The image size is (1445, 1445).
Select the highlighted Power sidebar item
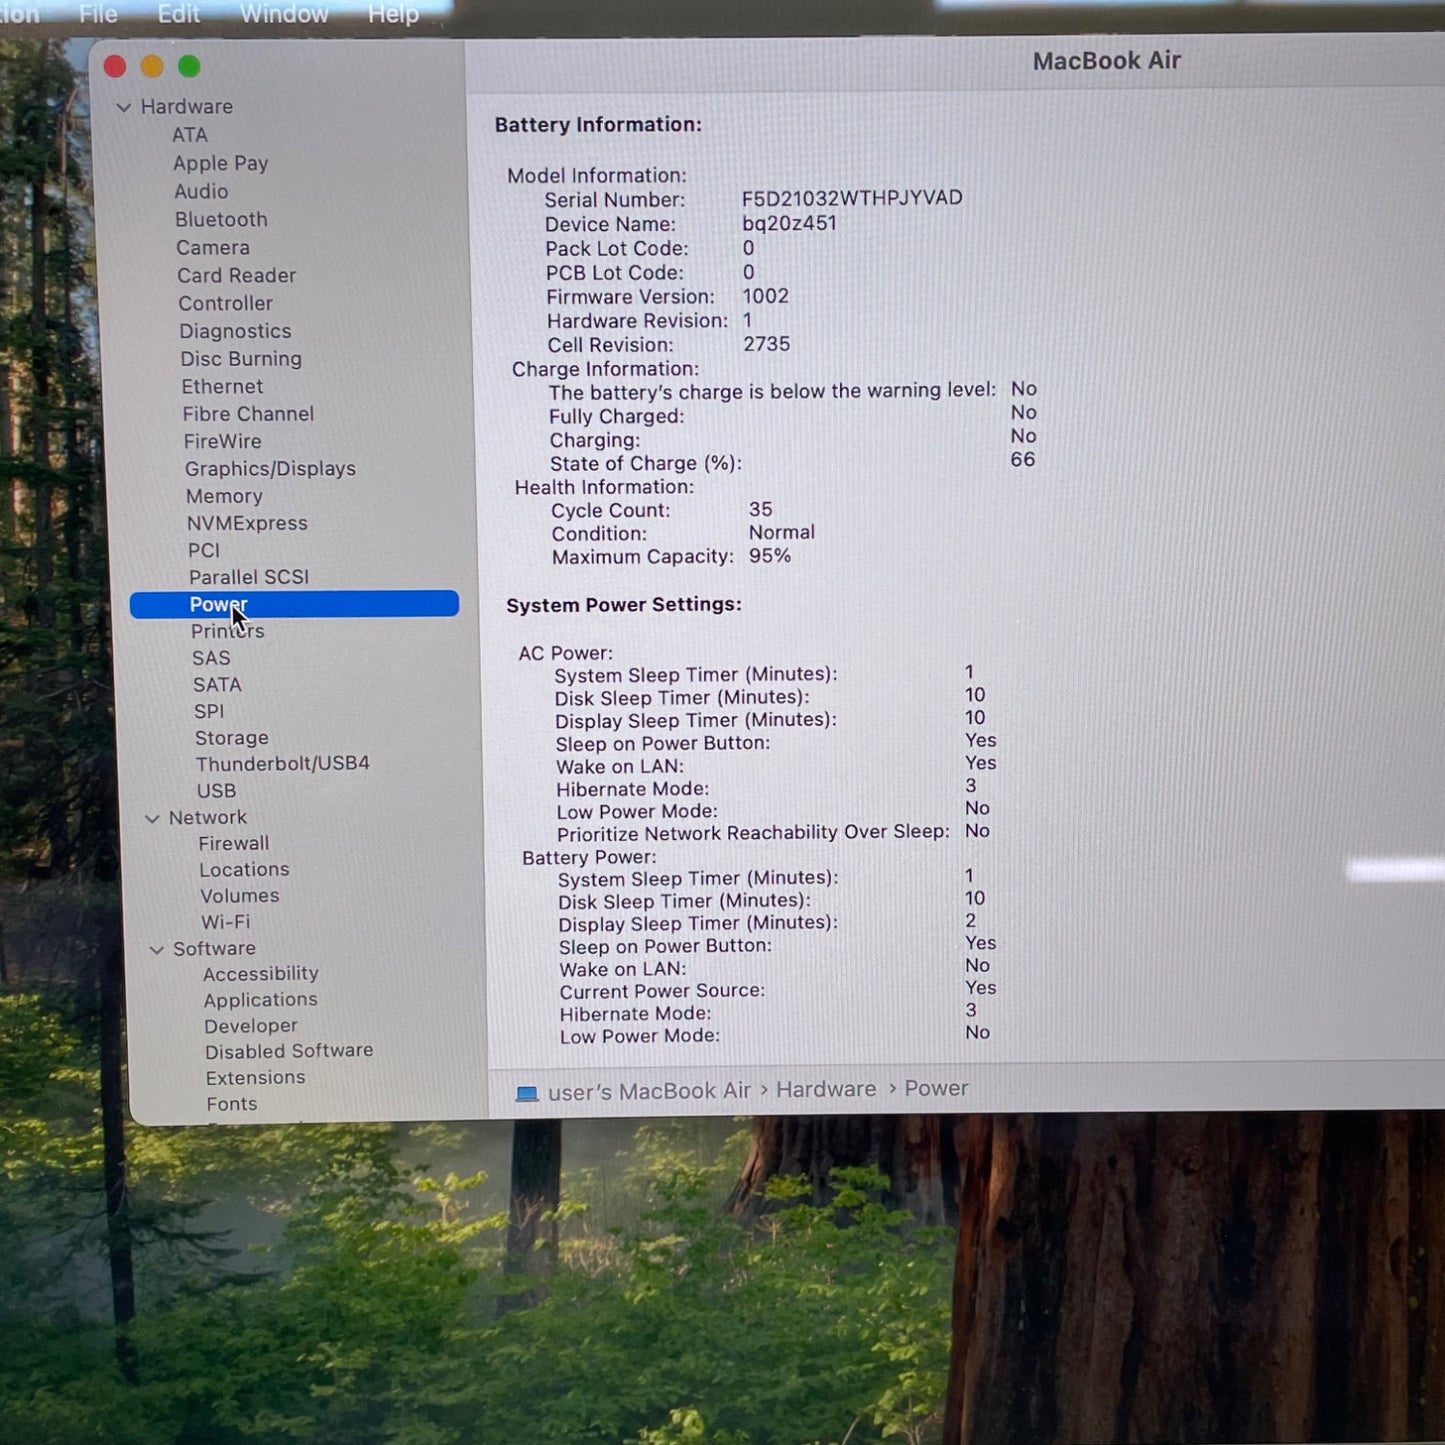click(294, 604)
